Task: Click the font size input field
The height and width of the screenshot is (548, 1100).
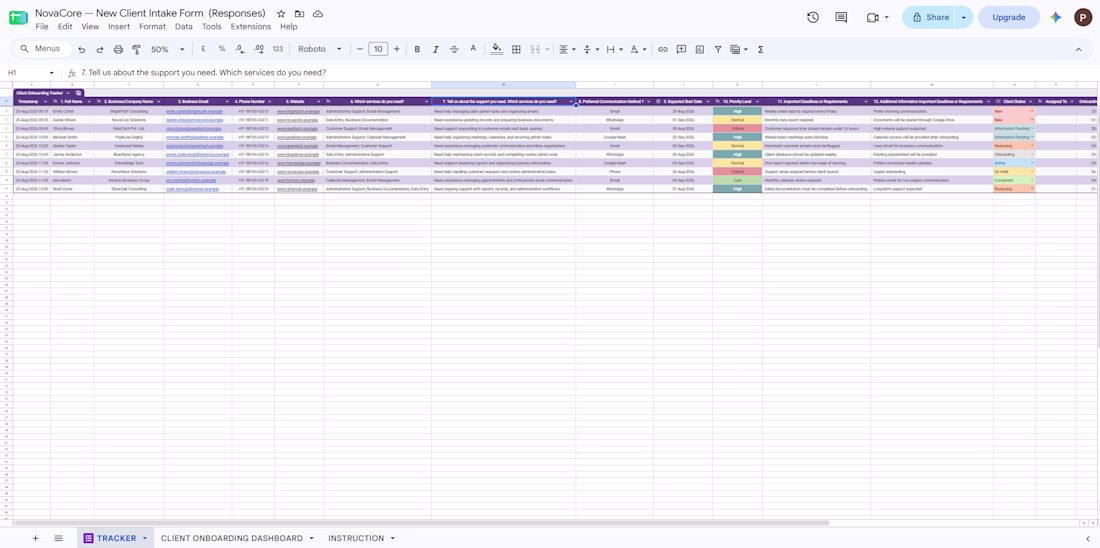Action: (x=378, y=49)
